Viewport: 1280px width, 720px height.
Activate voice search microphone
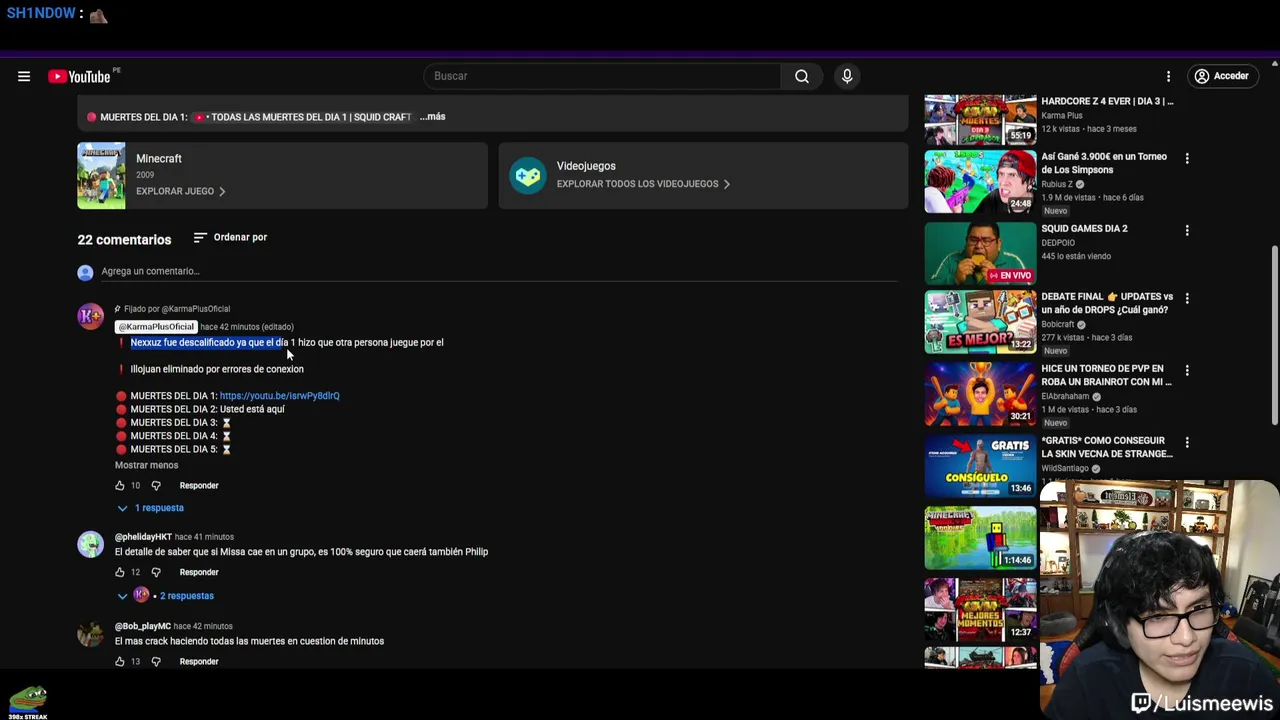click(x=847, y=76)
